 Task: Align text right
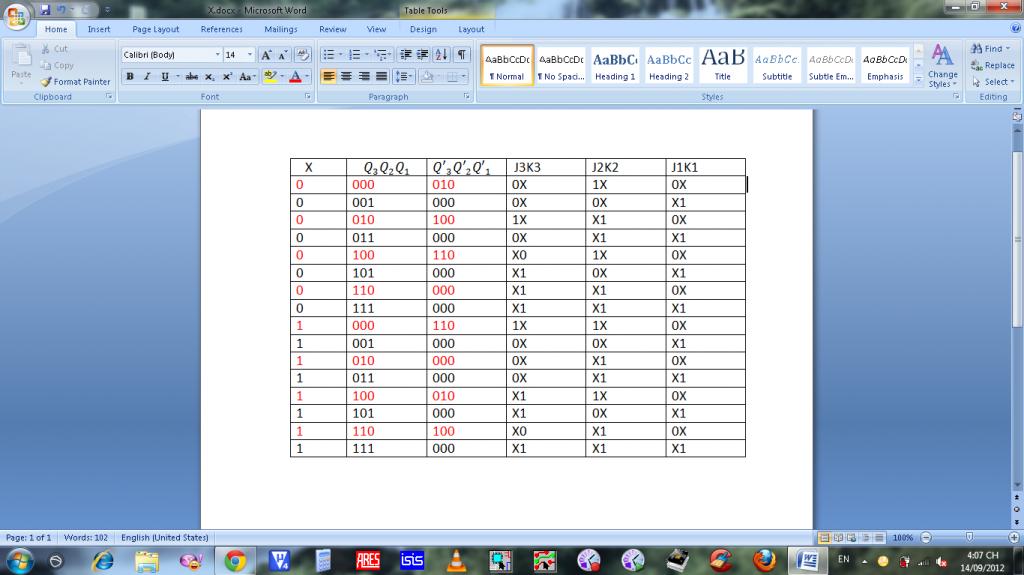pos(364,76)
